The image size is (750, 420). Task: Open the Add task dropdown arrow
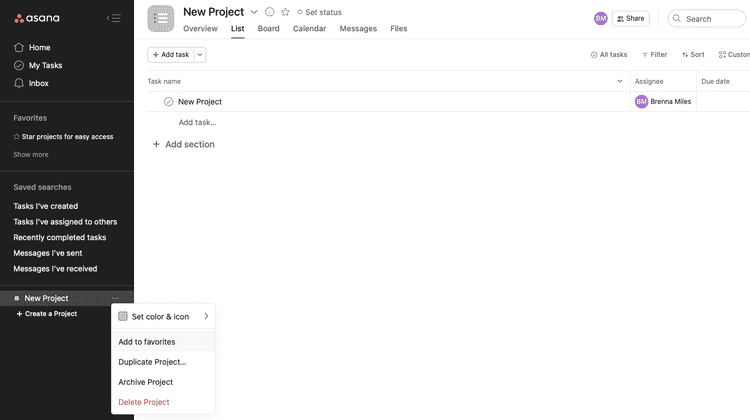tap(200, 55)
